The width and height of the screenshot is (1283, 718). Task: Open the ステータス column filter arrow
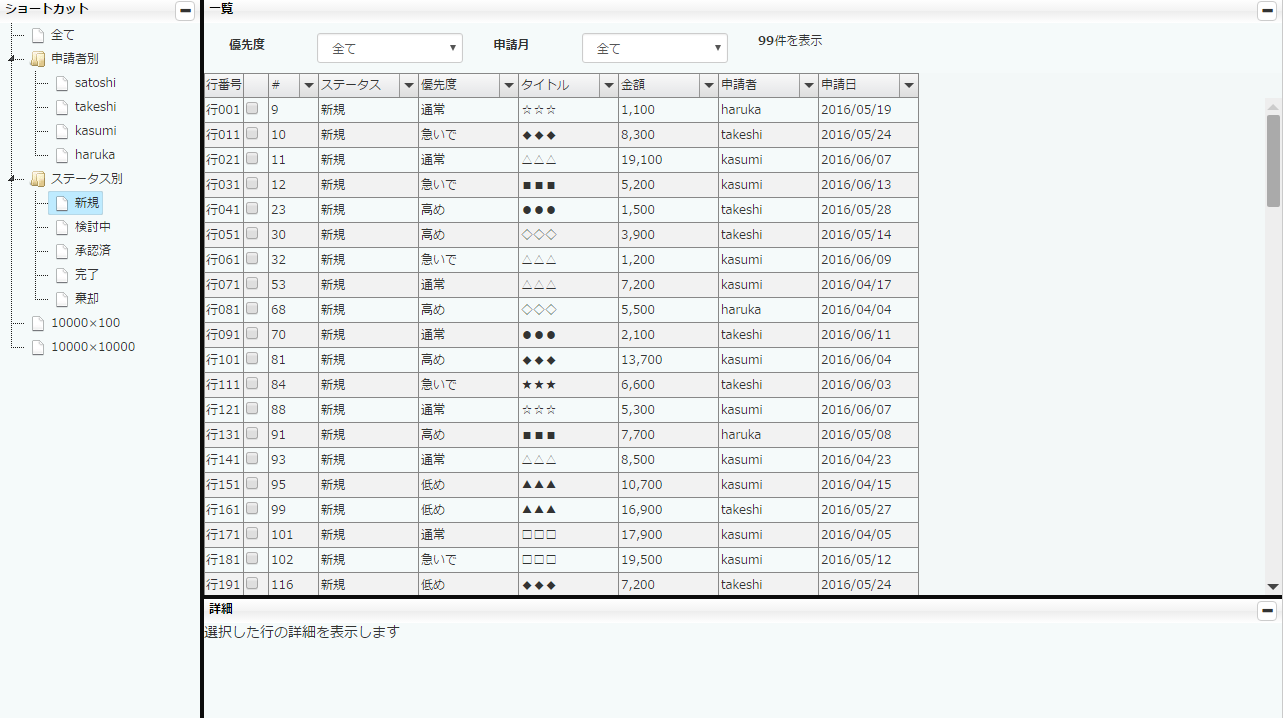click(x=408, y=86)
